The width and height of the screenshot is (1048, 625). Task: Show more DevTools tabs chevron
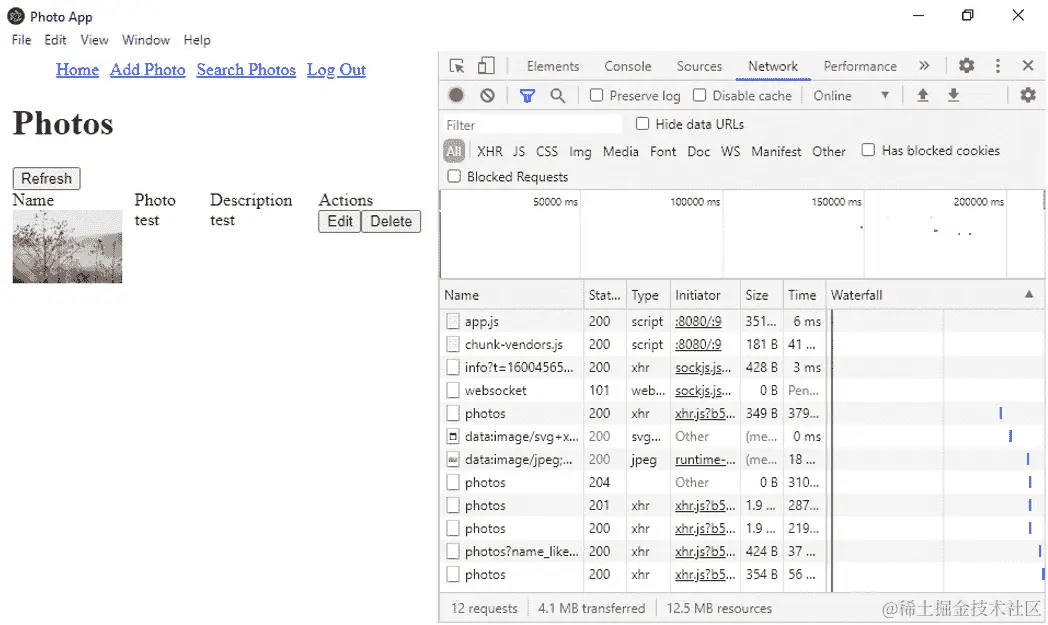[924, 66]
